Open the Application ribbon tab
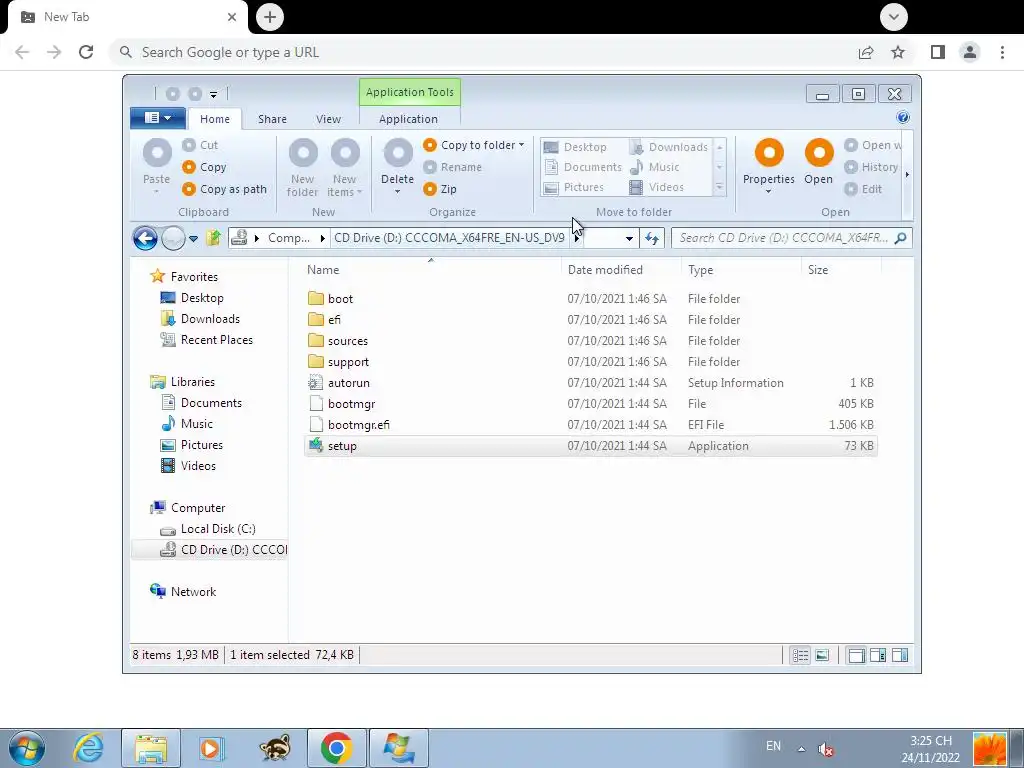 (408, 119)
